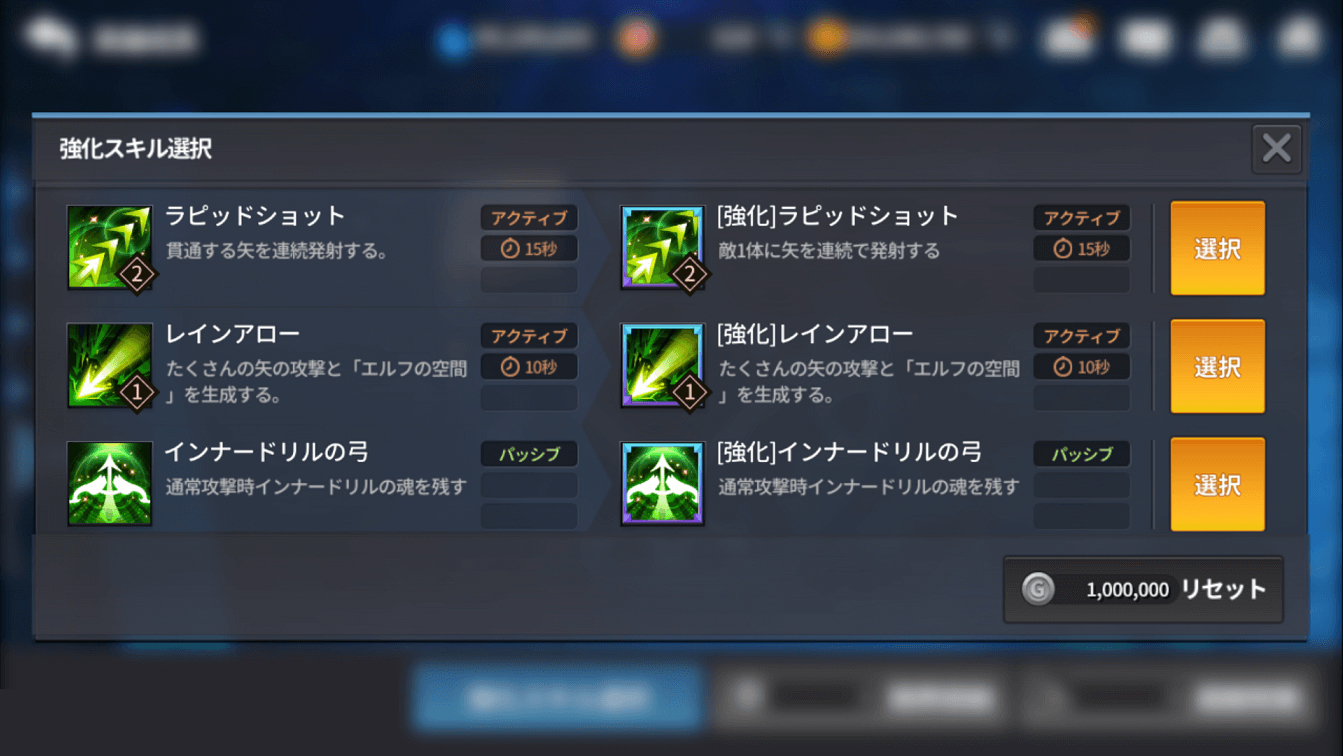Click the 10秒 cooldown on [強化]レインアロー

coord(1082,367)
